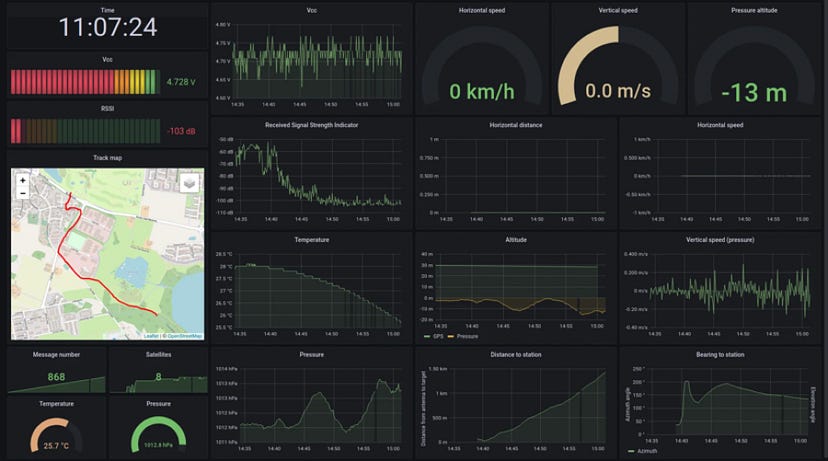828x461 pixels.
Task: Click the Elevation angle axis label
Action: coord(812,404)
